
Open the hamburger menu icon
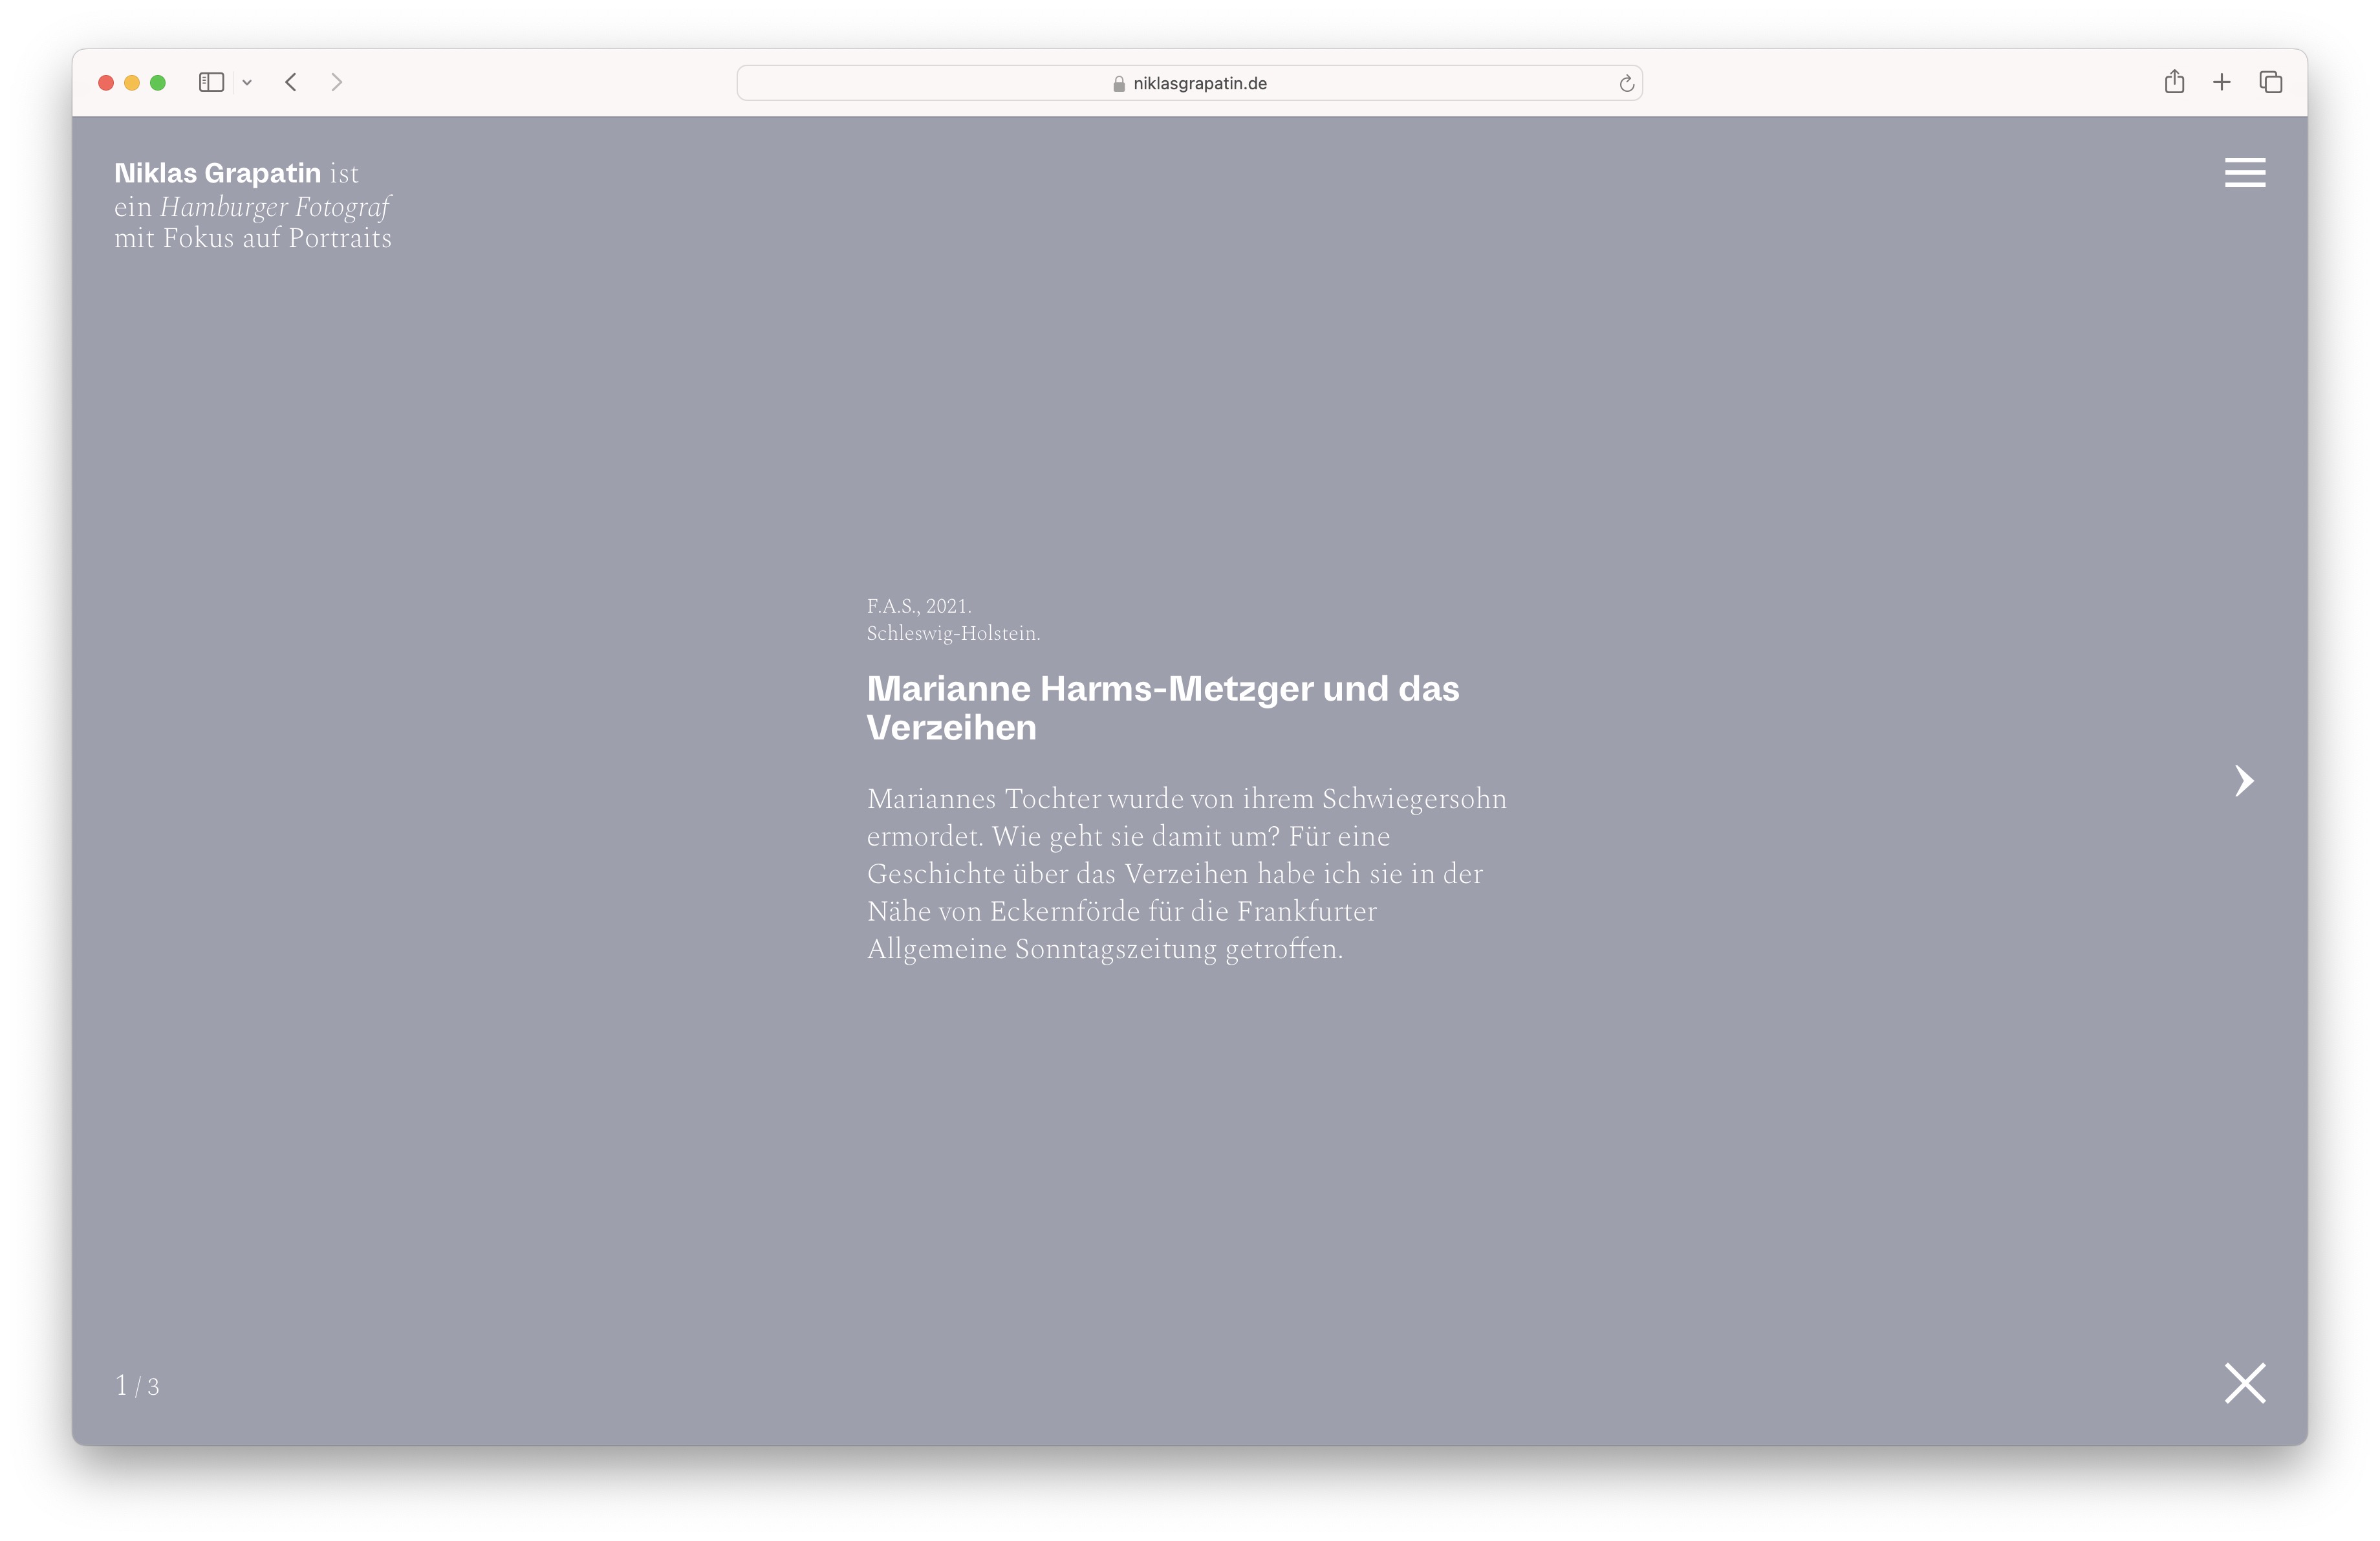click(2244, 172)
